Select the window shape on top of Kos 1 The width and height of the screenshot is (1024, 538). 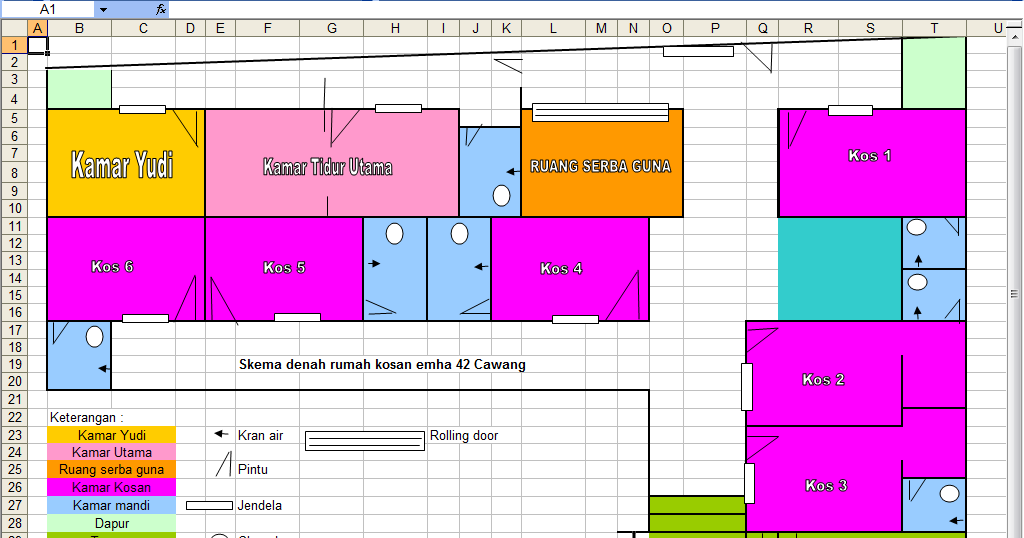(850, 110)
